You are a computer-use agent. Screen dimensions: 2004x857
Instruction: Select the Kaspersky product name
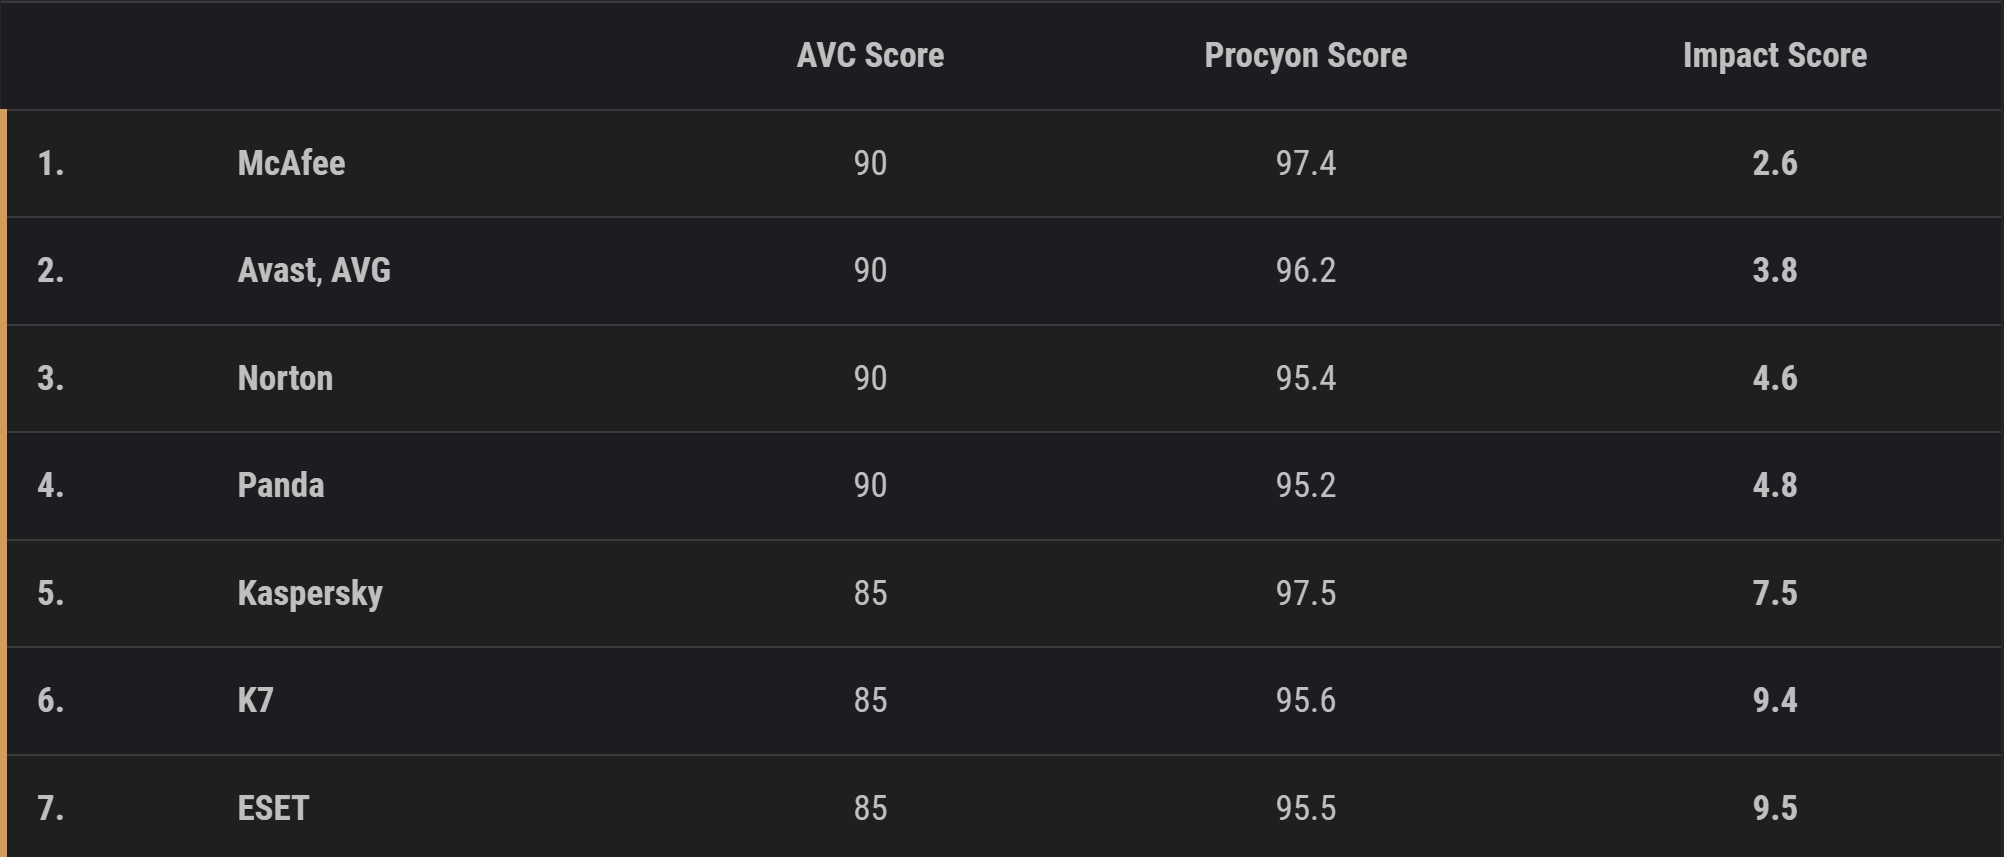click(x=310, y=593)
